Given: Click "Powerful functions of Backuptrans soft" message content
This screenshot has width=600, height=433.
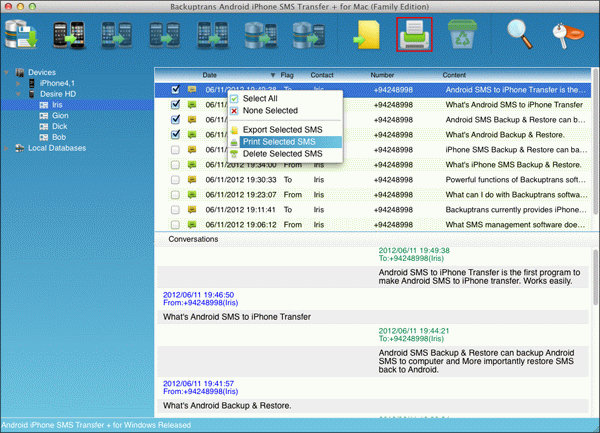Looking at the screenshot, I should [x=515, y=179].
